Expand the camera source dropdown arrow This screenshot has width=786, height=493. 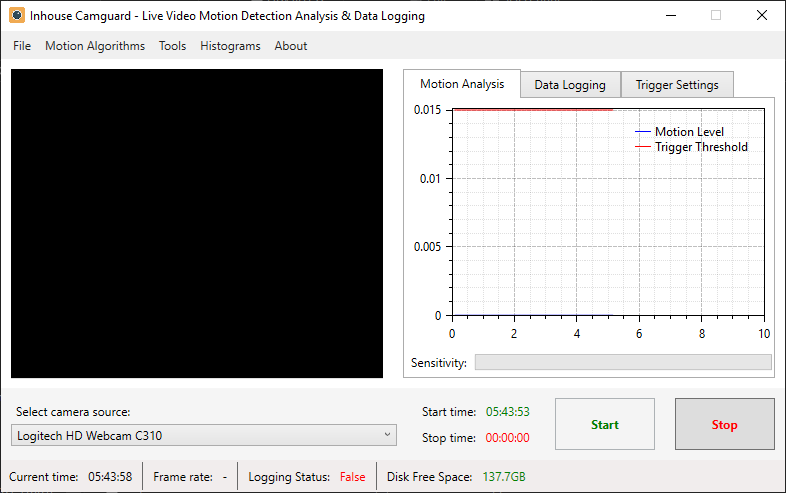pyautogui.click(x=387, y=435)
